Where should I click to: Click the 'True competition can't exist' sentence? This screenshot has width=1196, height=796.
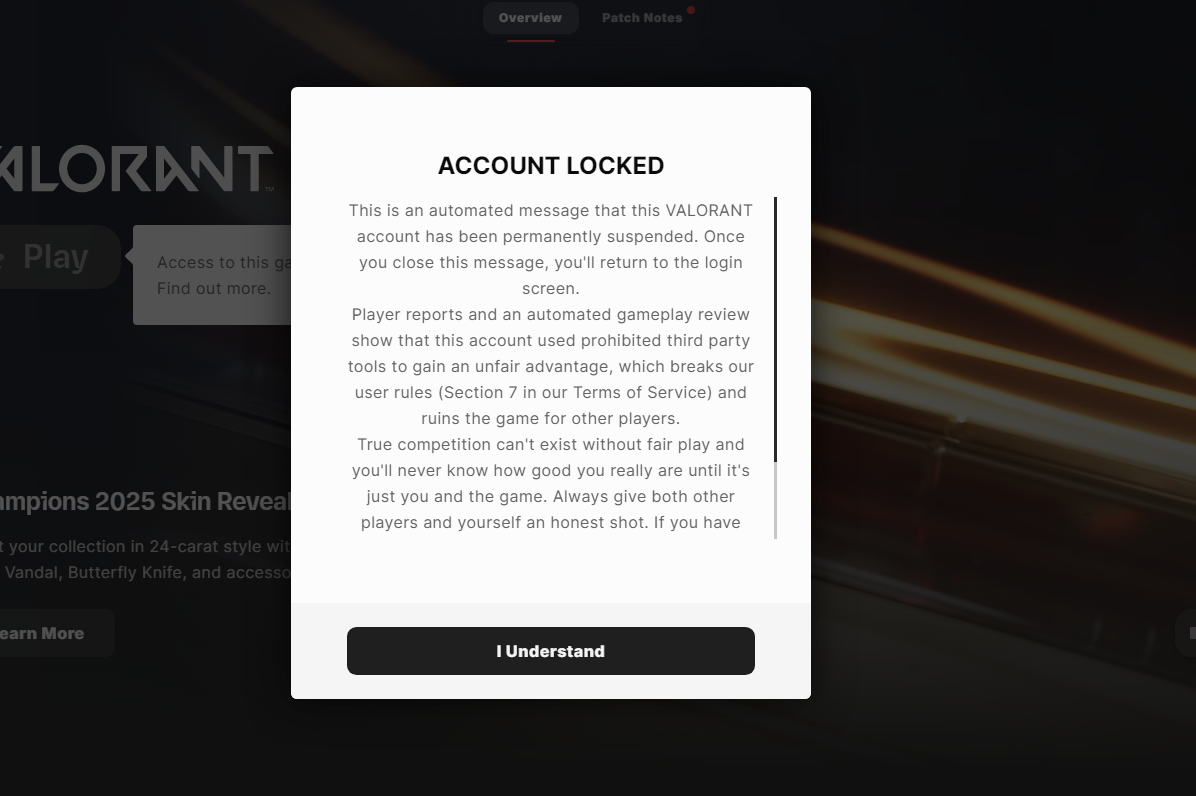click(551, 445)
